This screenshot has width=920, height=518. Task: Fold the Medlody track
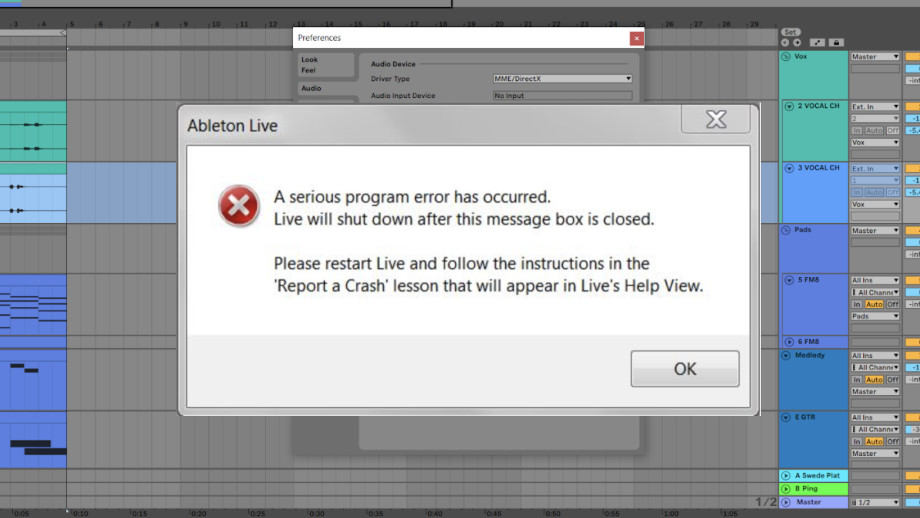coord(786,356)
